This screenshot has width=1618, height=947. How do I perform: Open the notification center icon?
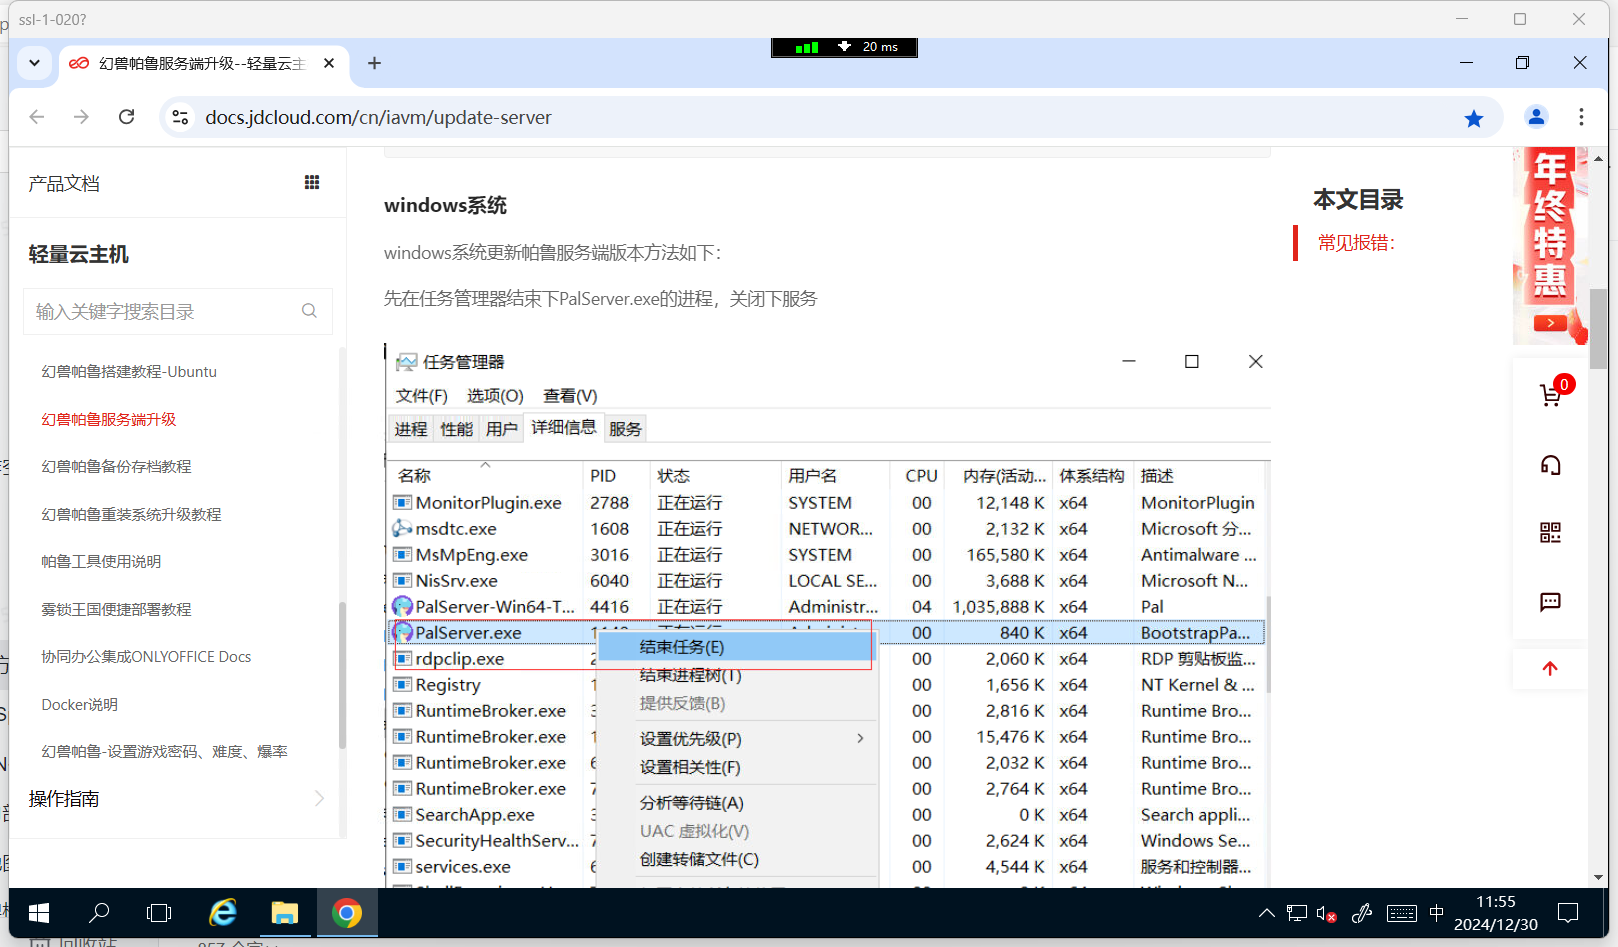tap(1568, 913)
